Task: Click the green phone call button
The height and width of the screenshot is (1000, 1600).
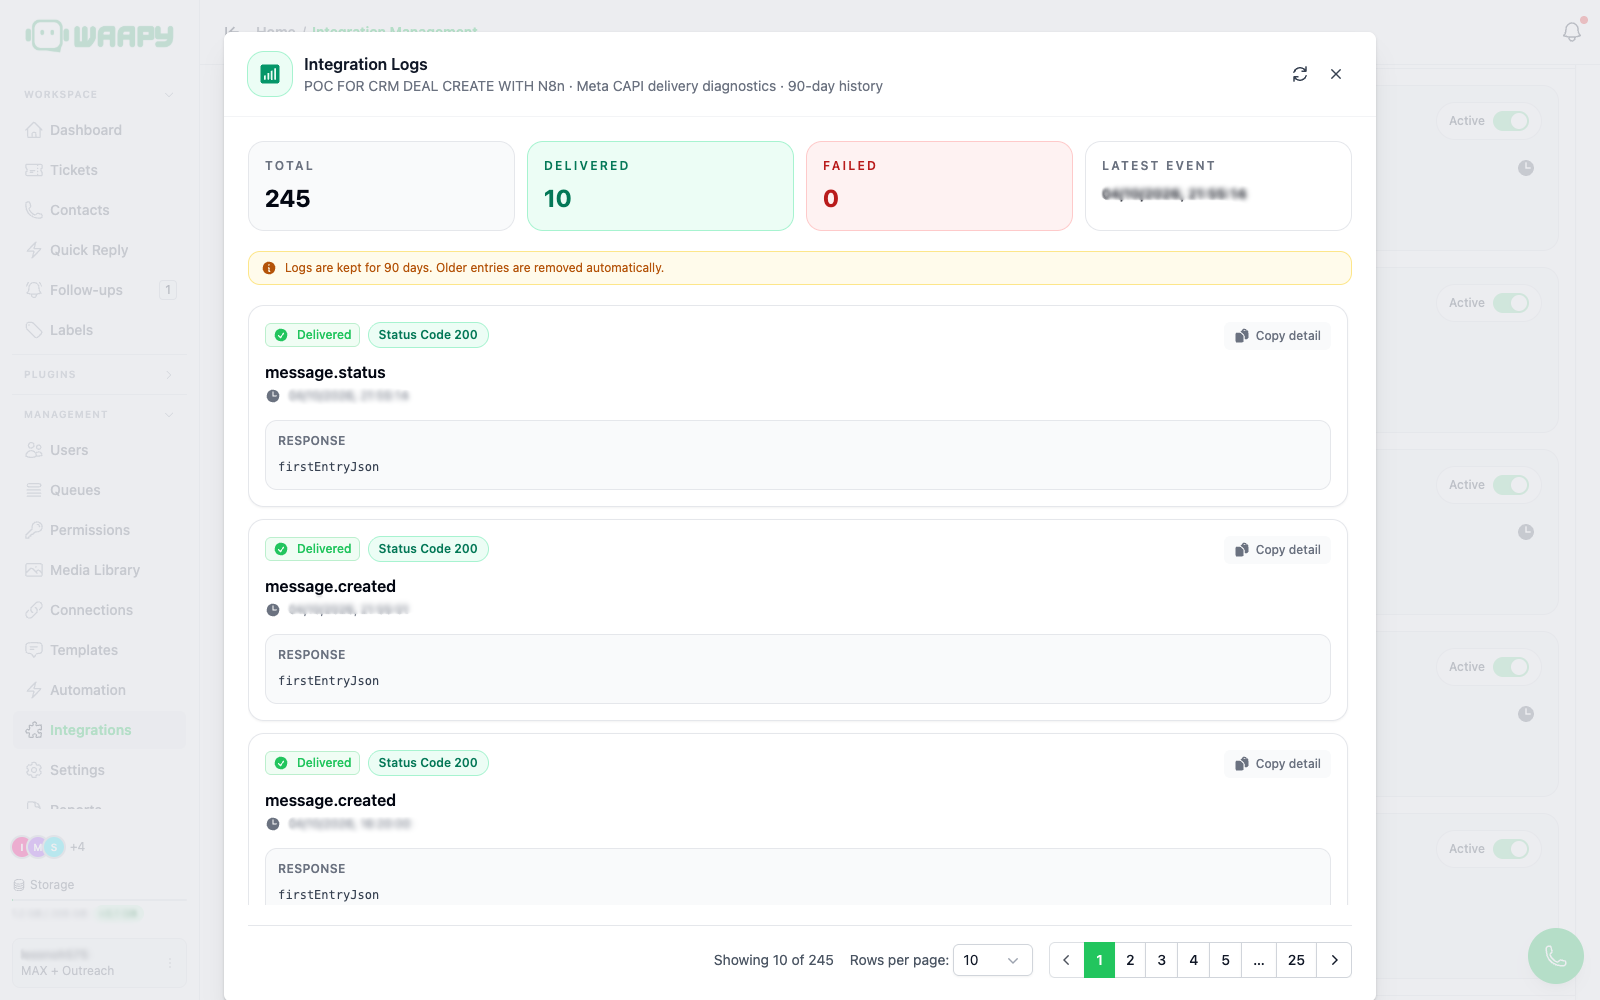Action: point(1556,956)
